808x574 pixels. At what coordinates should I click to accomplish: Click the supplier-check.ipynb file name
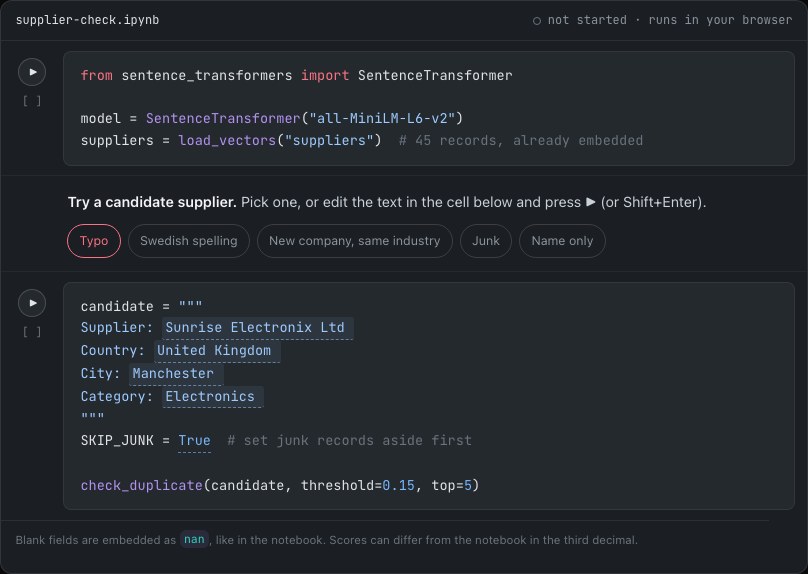tap(87, 20)
